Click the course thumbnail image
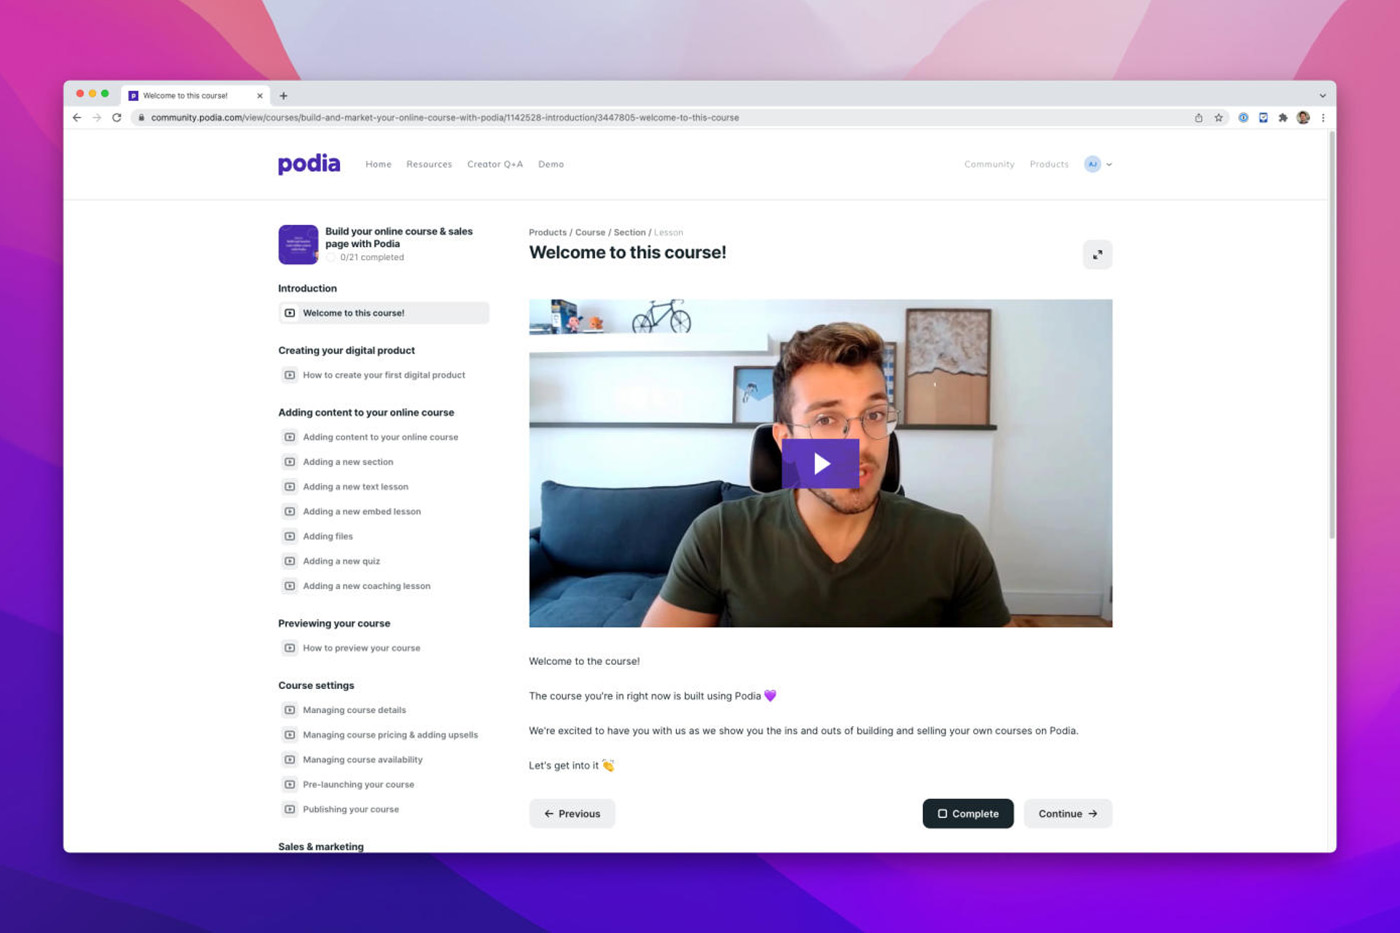Image resolution: width=1400 pixels, height=933 pixels. point(298,244)
